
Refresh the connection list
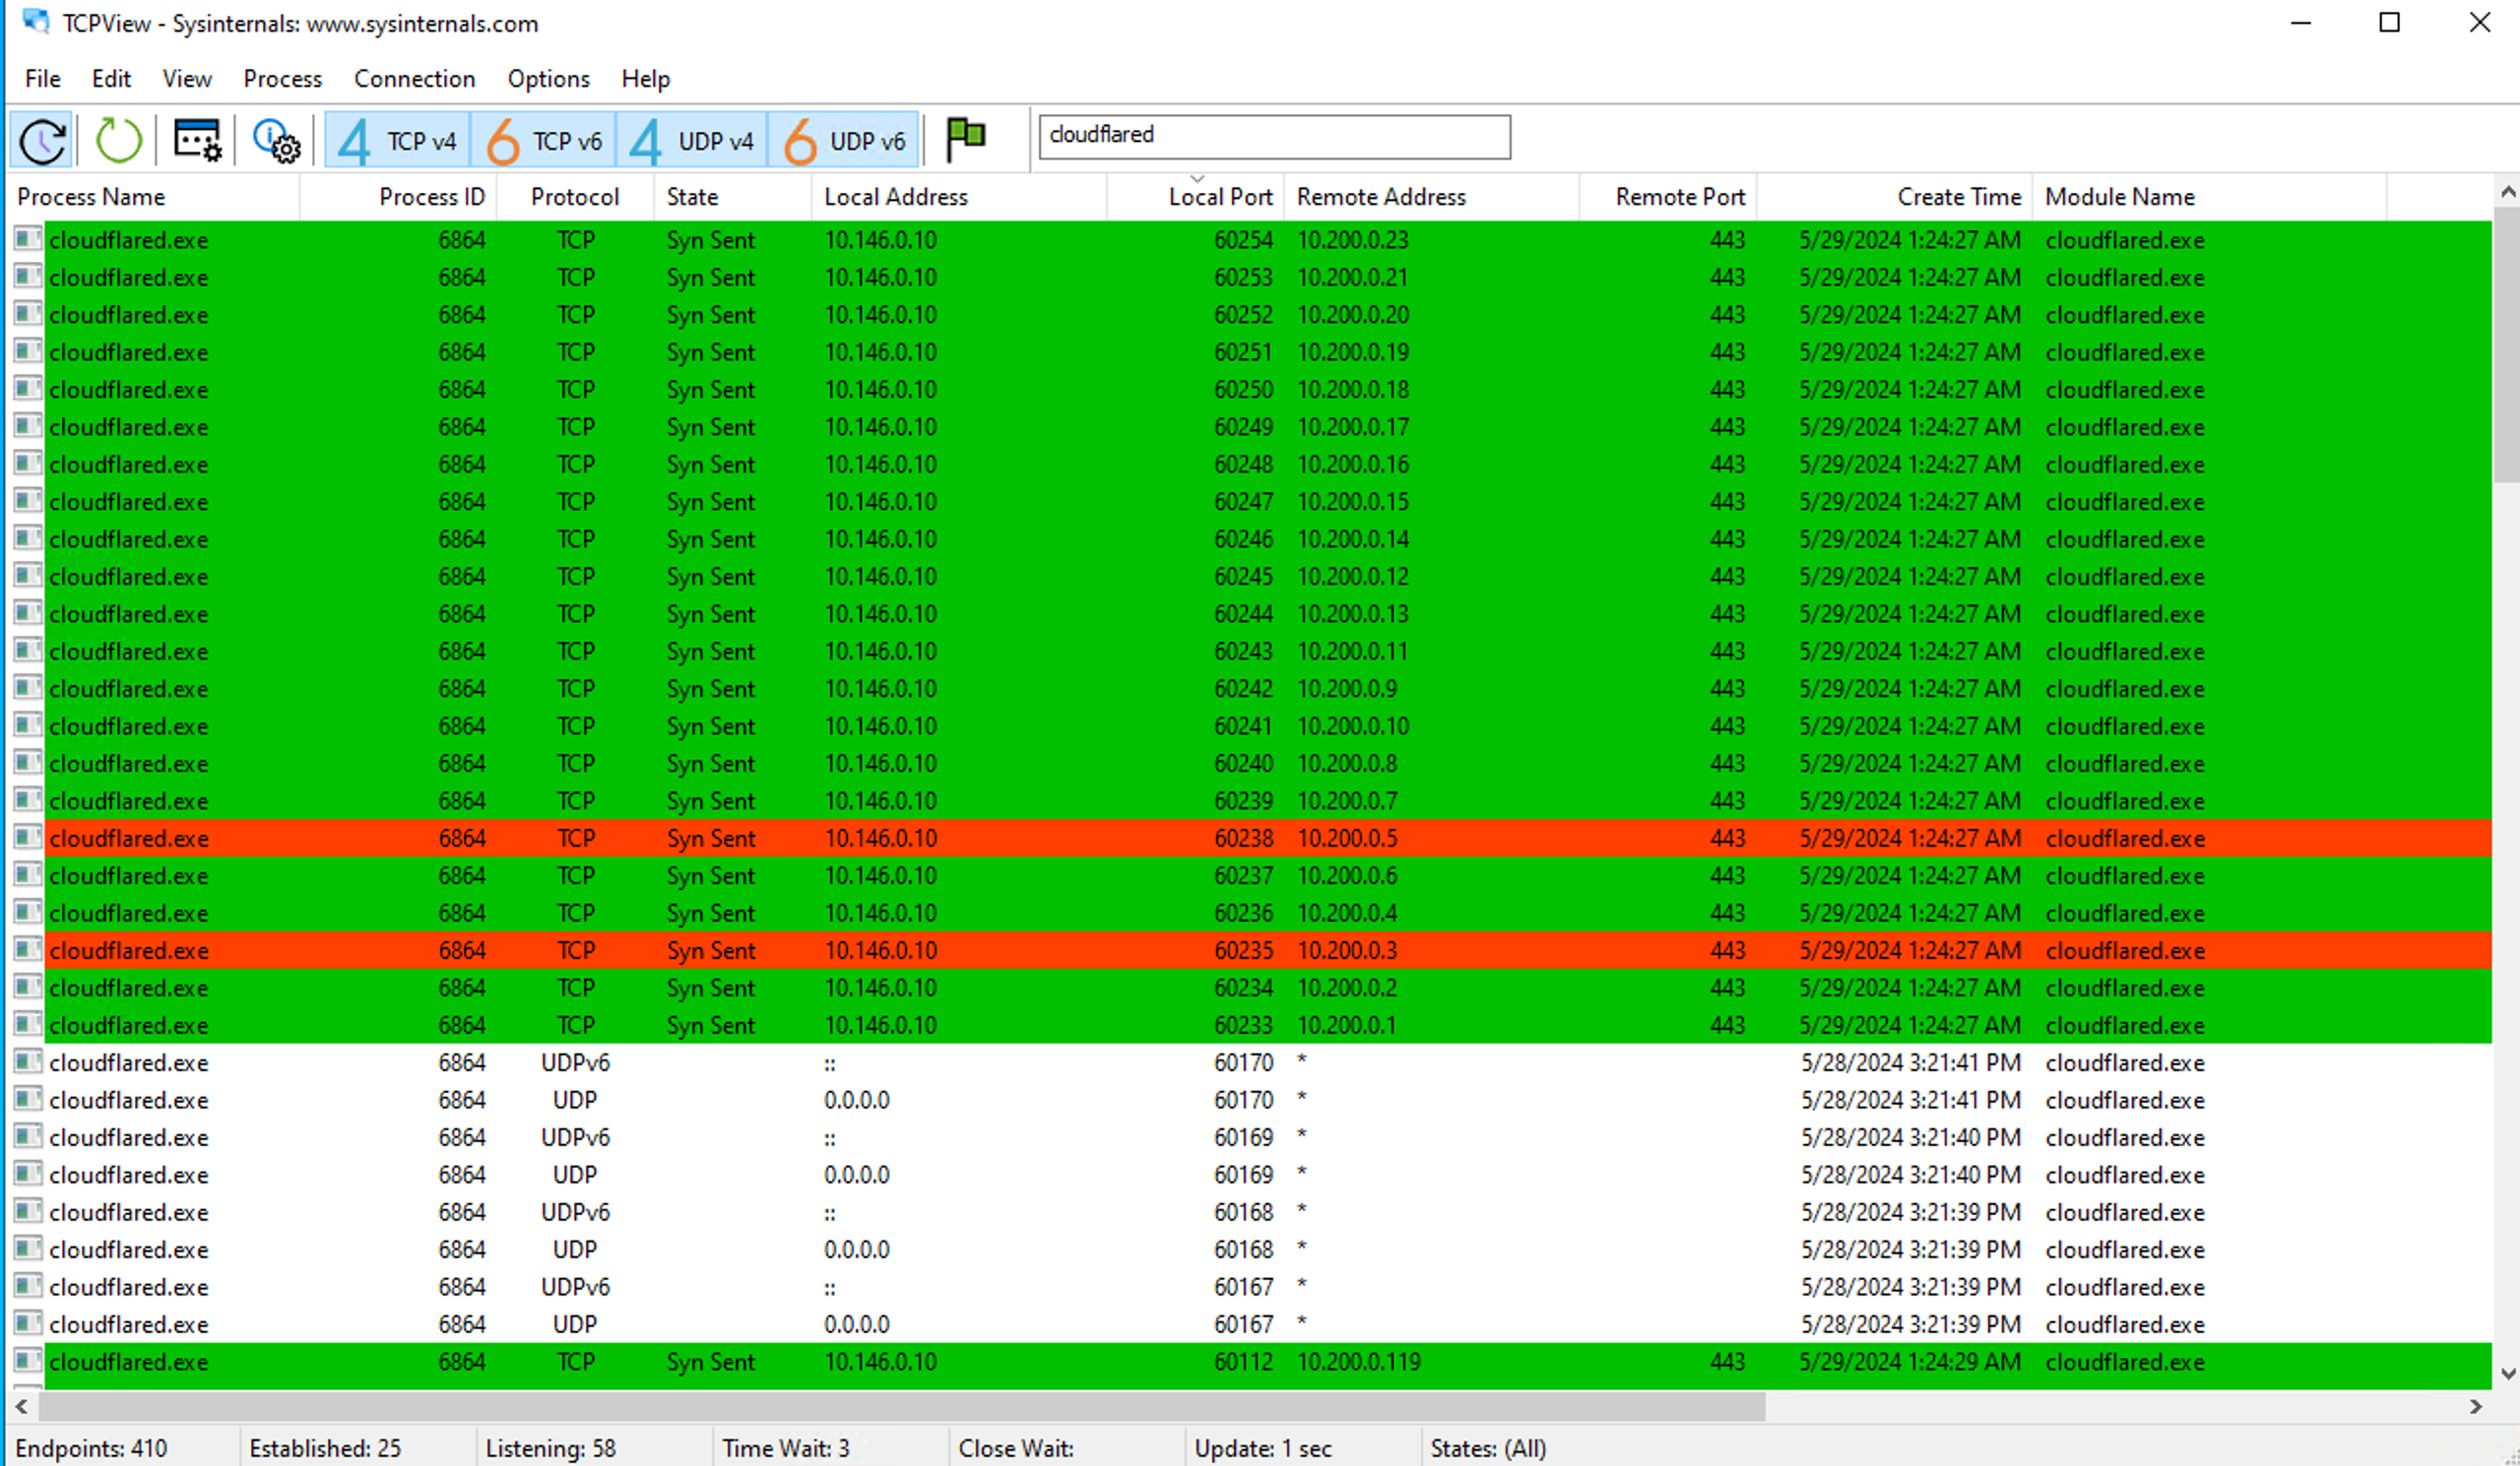(x=118, y=140)
